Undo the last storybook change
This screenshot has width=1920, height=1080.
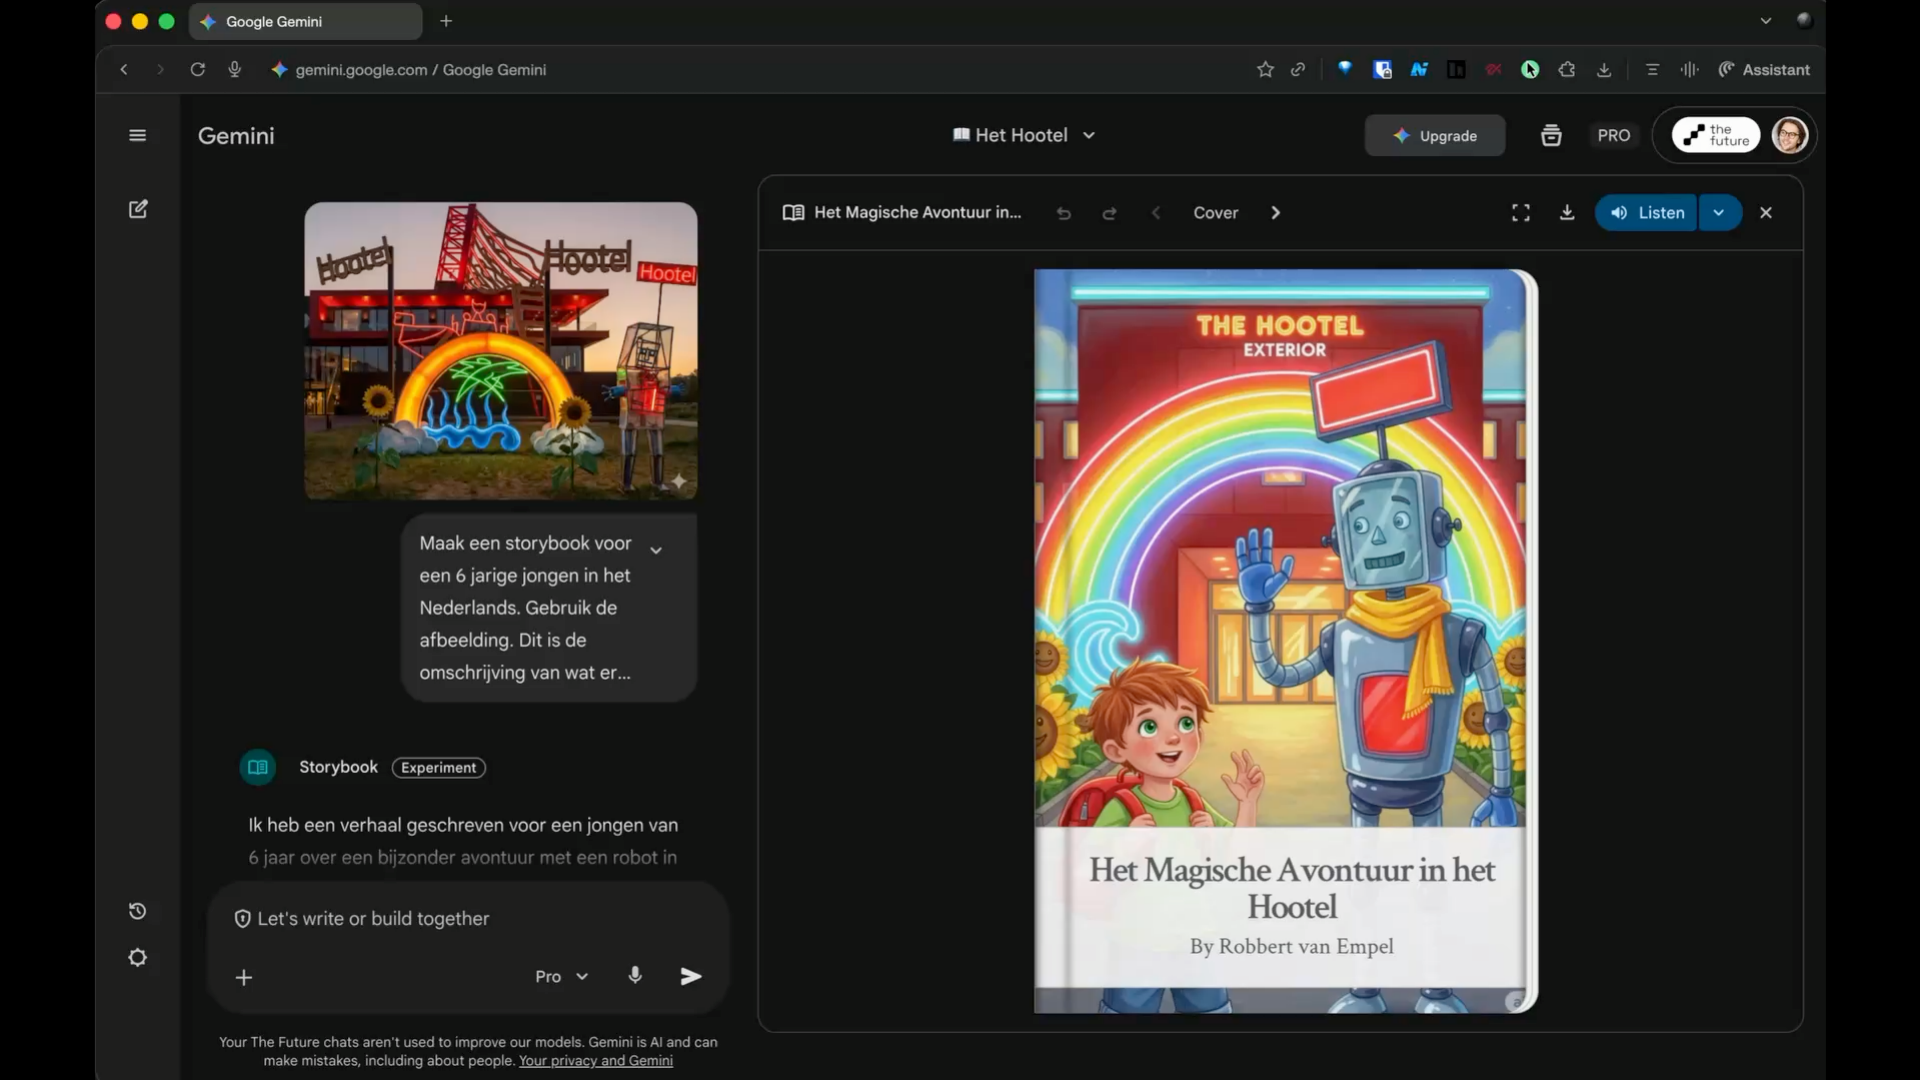1064,213
